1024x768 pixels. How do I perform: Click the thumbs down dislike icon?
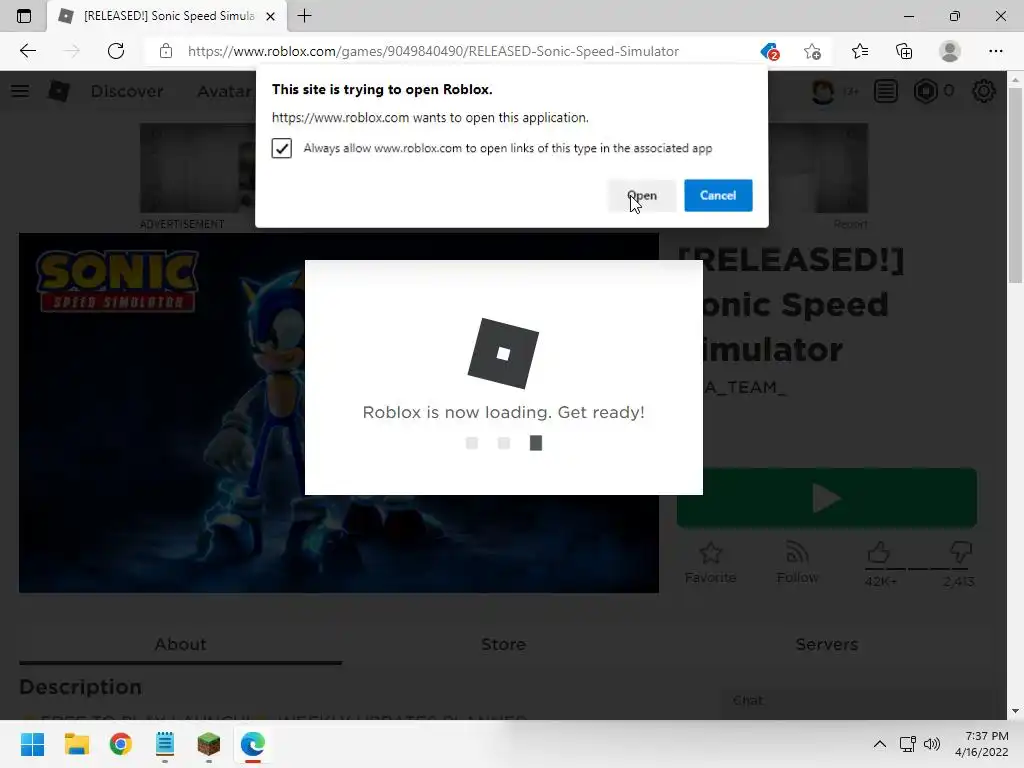click(x=960, y=553)
